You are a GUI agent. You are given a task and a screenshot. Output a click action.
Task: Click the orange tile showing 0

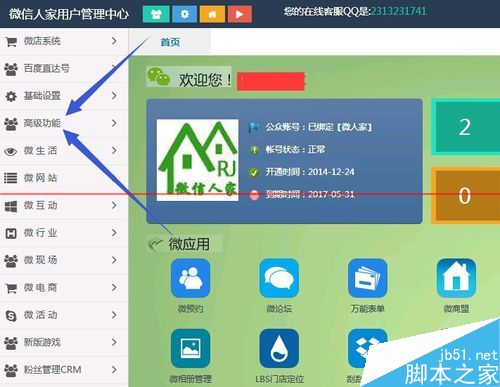pos(466,195)
